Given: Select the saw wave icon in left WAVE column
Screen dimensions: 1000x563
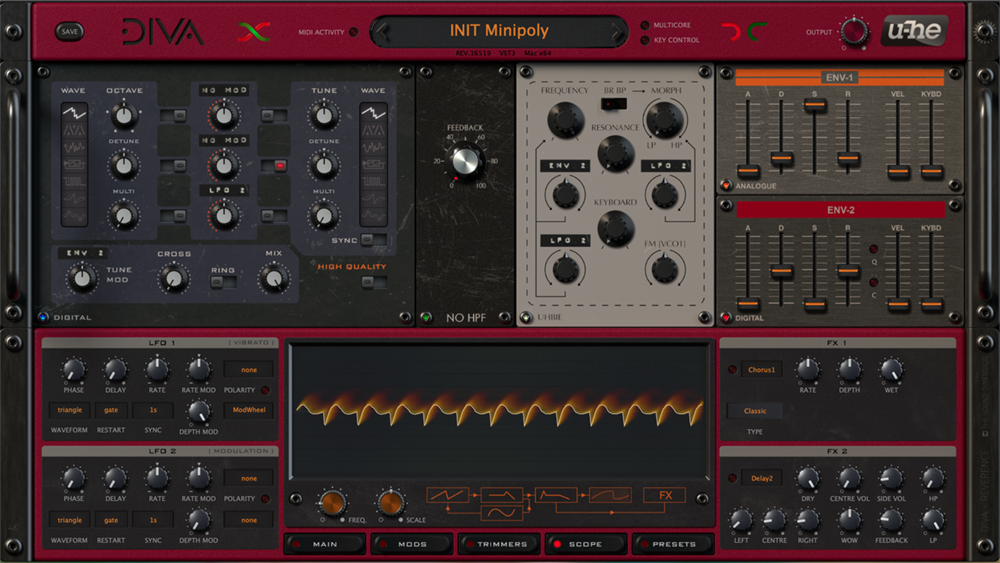Looking at the screenshot, I should pyautogui.click(x=74, y=113).
